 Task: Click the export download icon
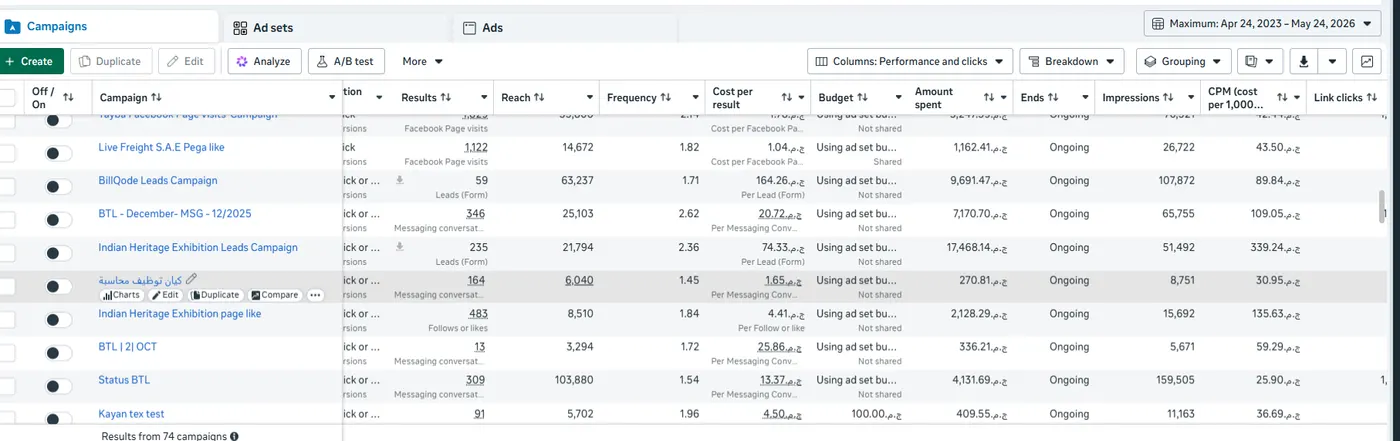coord(1303,61)
